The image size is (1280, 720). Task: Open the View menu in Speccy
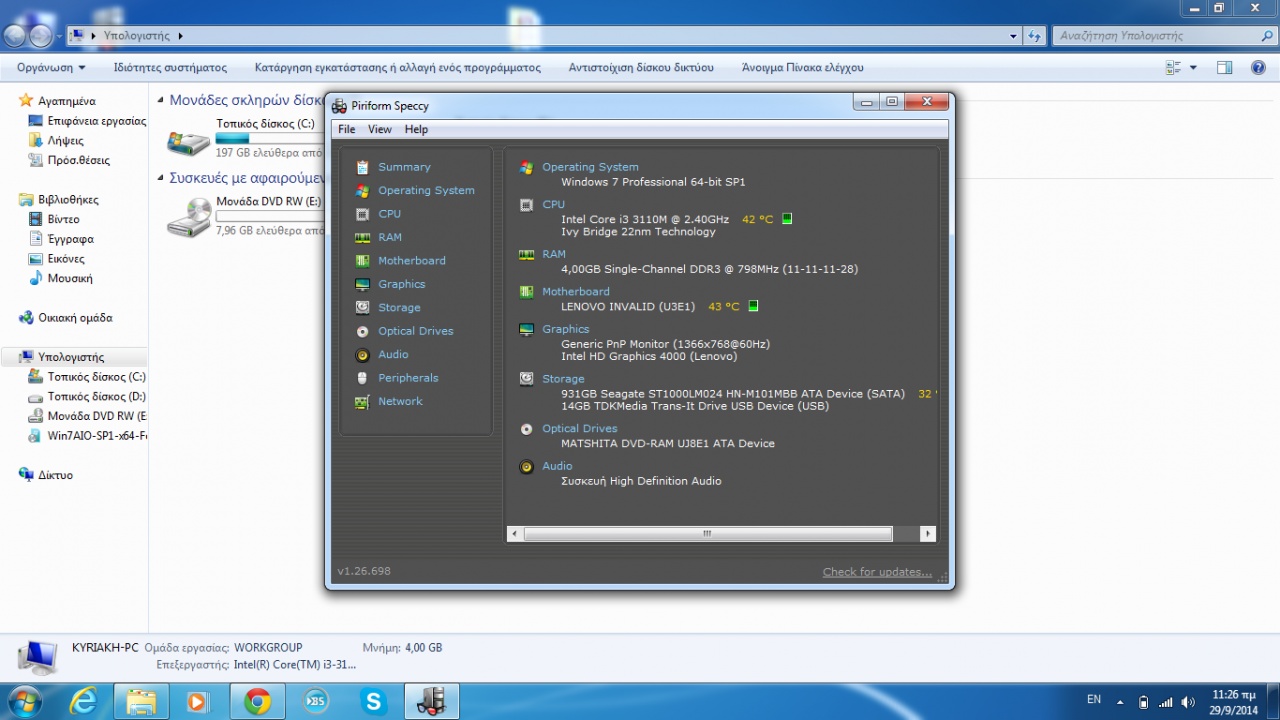point(380,129)
